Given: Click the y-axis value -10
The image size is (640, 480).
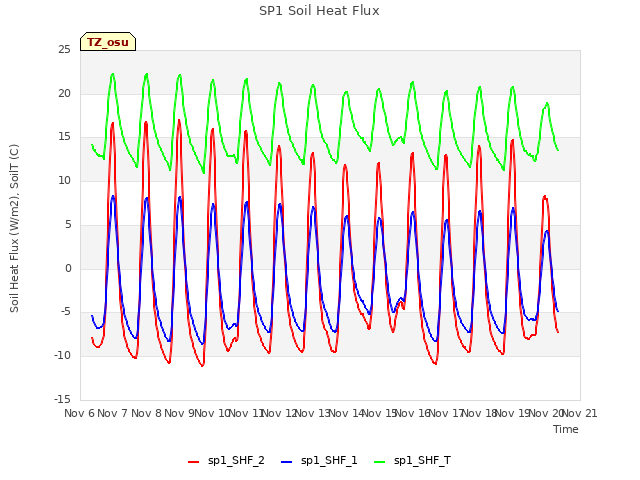Looking at the screenshot, I should pyautogui.click(x=62, y=356).
